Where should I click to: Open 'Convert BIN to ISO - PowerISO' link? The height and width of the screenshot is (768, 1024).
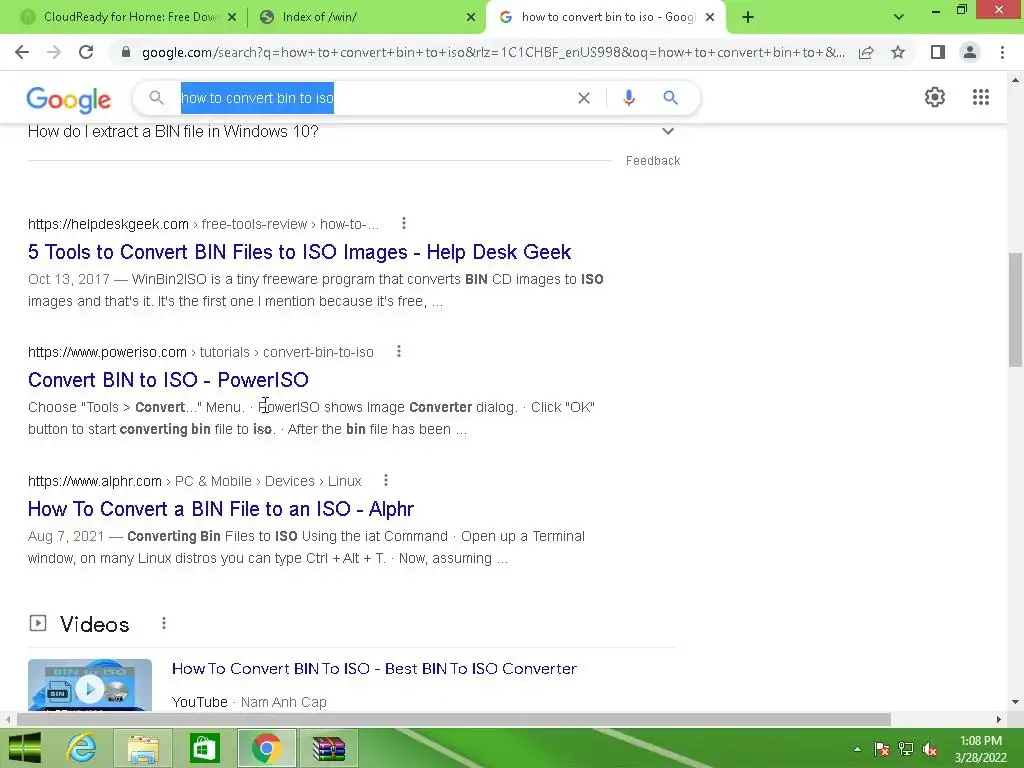click(x=168, y=380)
